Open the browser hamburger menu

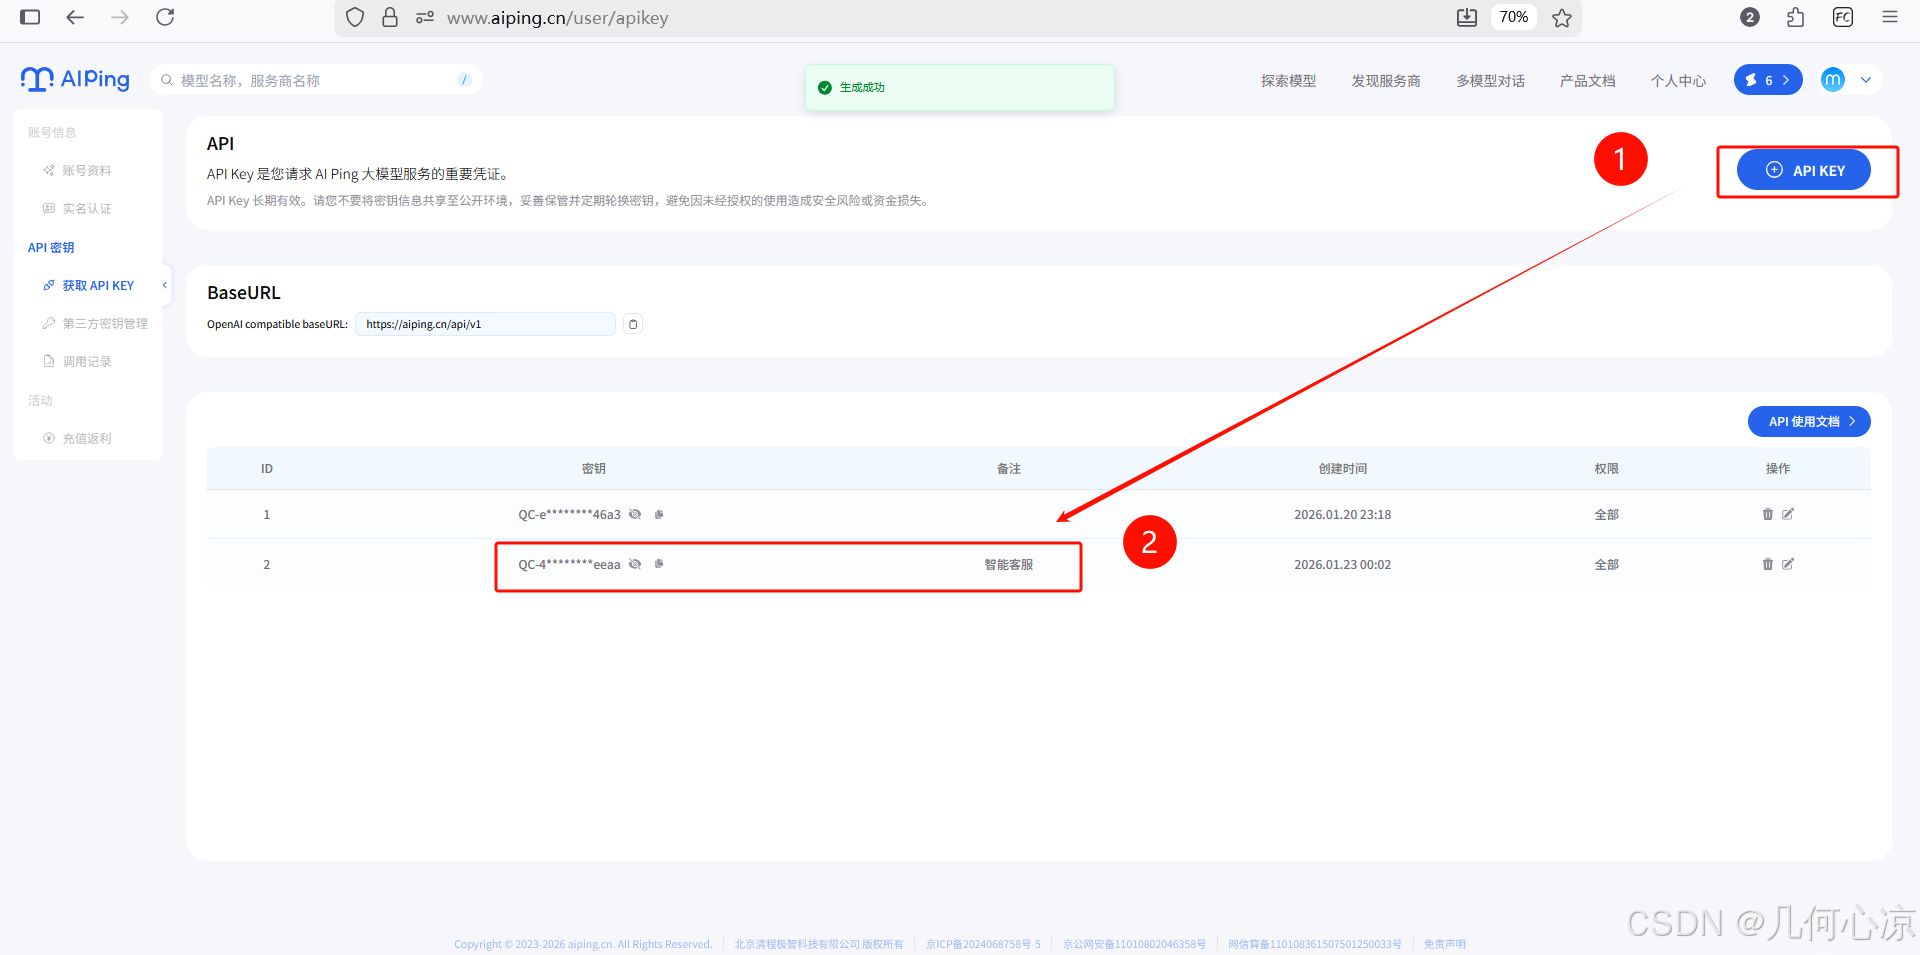coord(1890,17)
